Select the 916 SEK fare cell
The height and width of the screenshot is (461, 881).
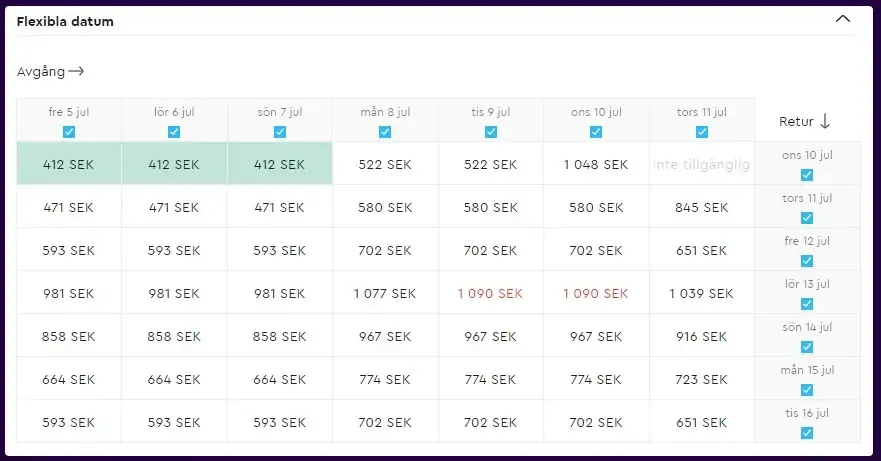pyautogui.click(x=701, y=337)
